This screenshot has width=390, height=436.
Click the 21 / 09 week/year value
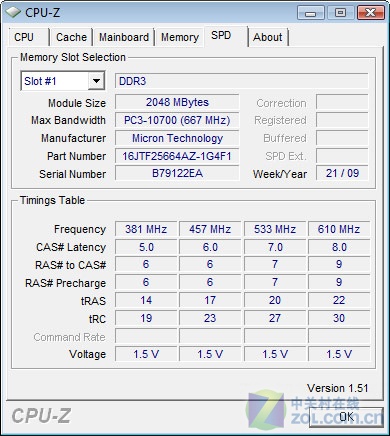[342, 173]
